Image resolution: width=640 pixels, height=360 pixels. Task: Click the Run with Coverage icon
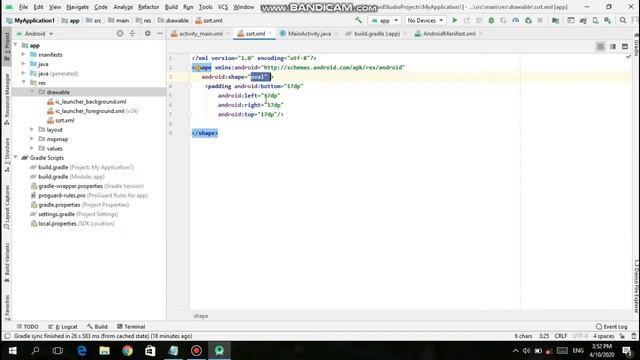(503, 20)
